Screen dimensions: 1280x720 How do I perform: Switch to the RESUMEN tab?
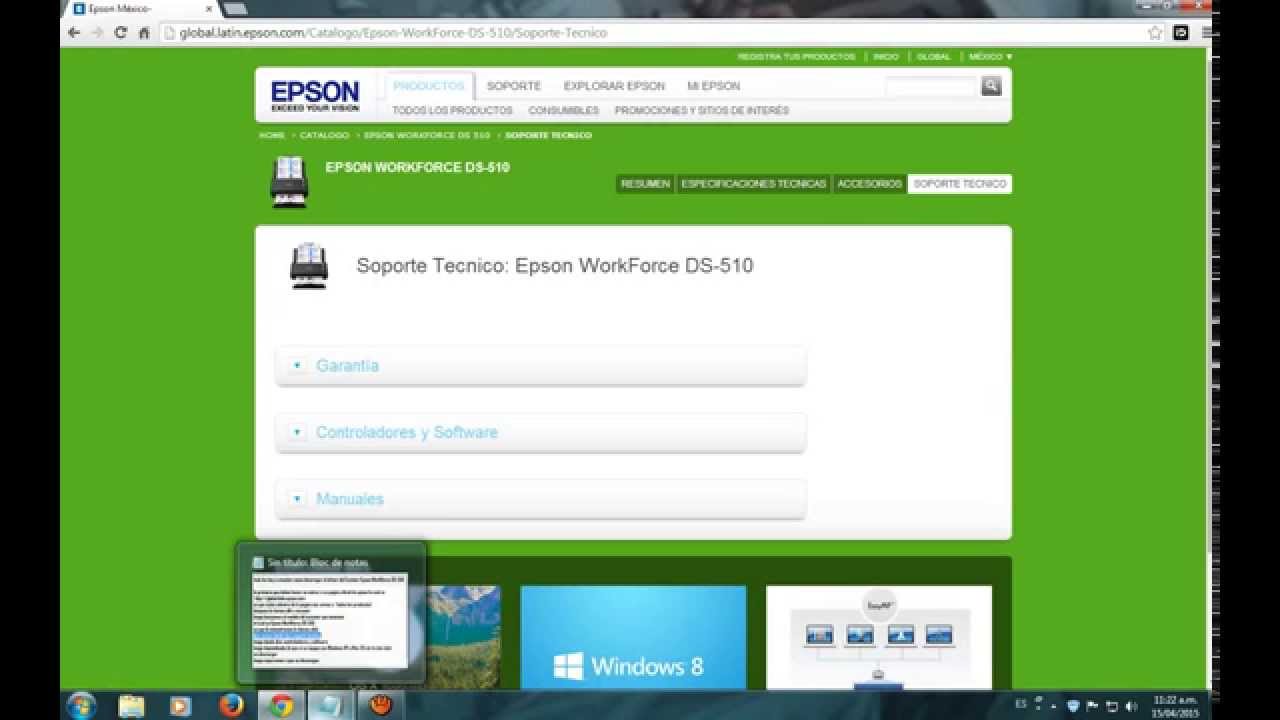645,184
